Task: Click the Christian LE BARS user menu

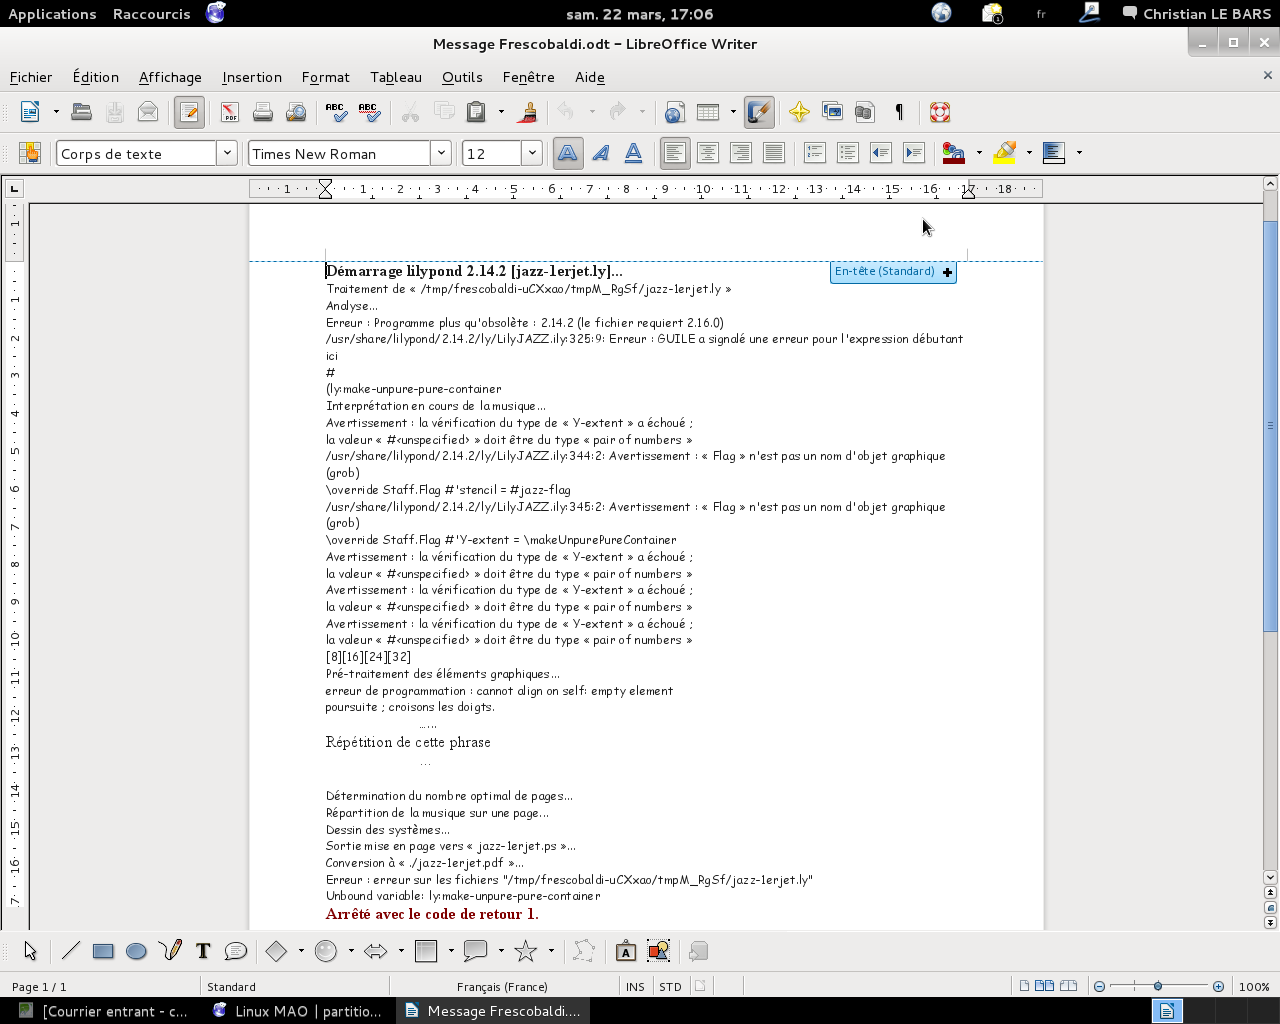Action: (1197, 14)
